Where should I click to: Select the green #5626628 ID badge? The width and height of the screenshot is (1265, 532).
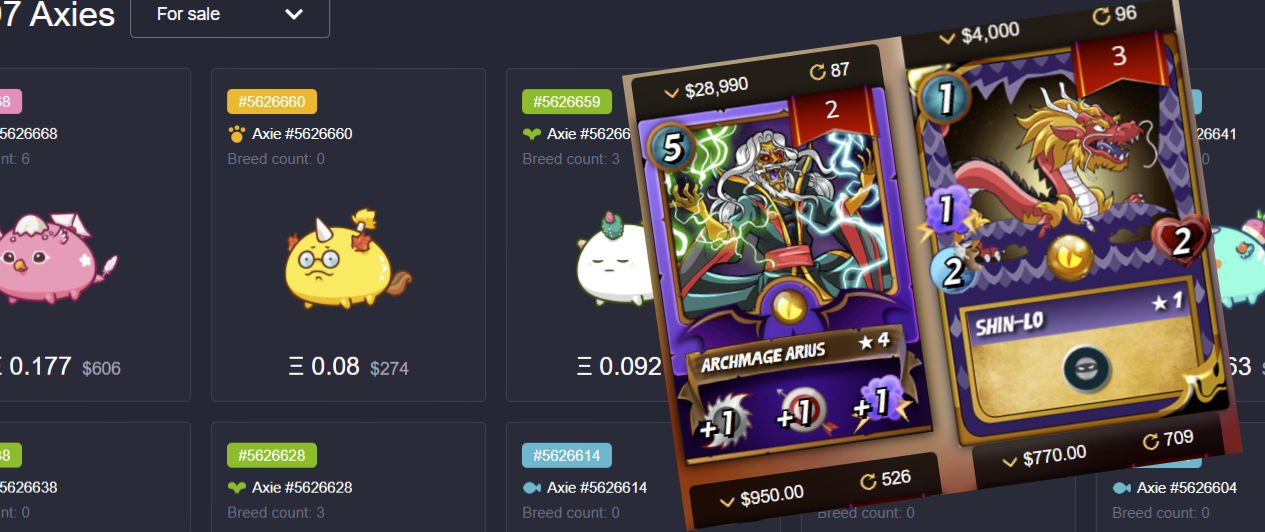(x=272, y=456)
